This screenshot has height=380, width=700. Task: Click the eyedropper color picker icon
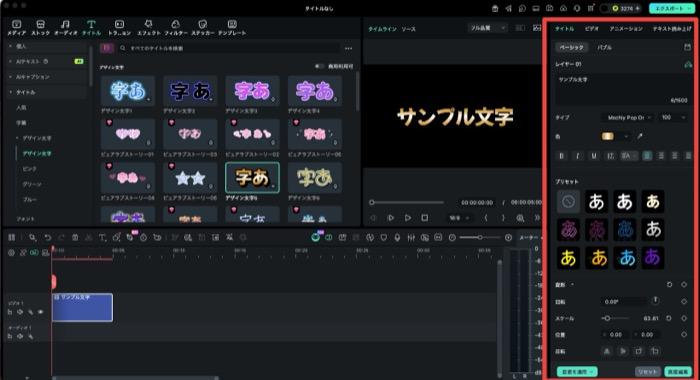[640, 136]
